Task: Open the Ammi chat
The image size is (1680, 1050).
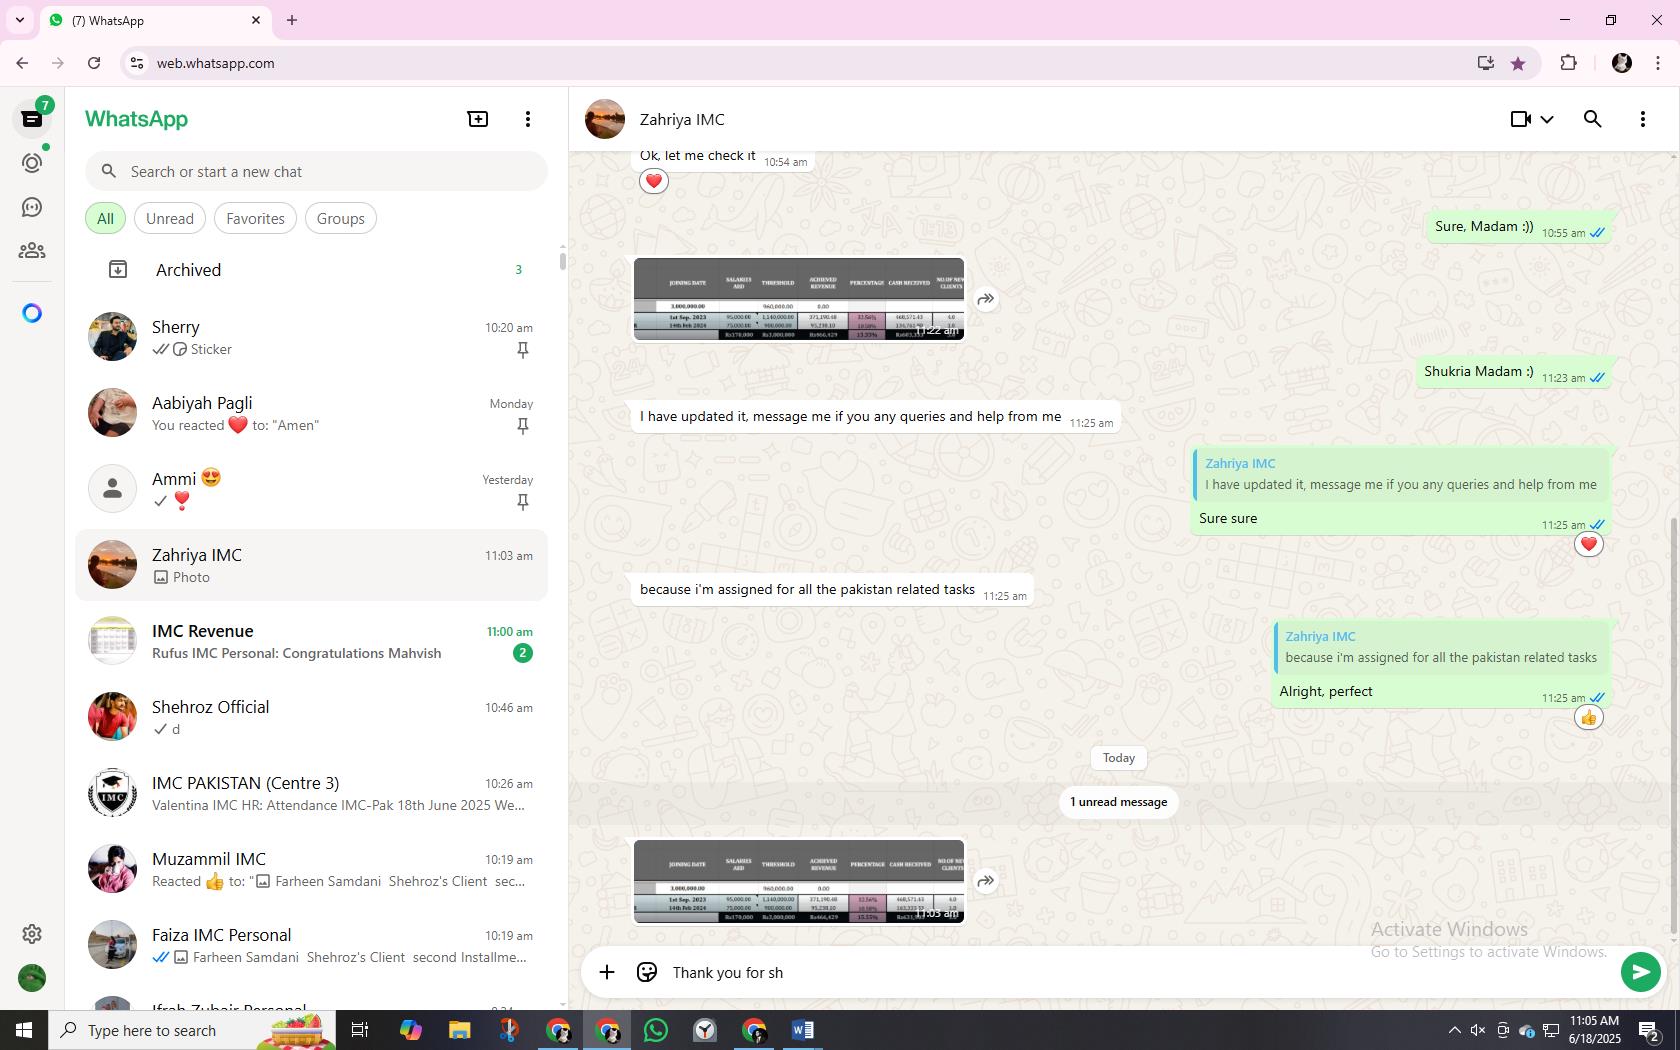Action: point(312,489)
